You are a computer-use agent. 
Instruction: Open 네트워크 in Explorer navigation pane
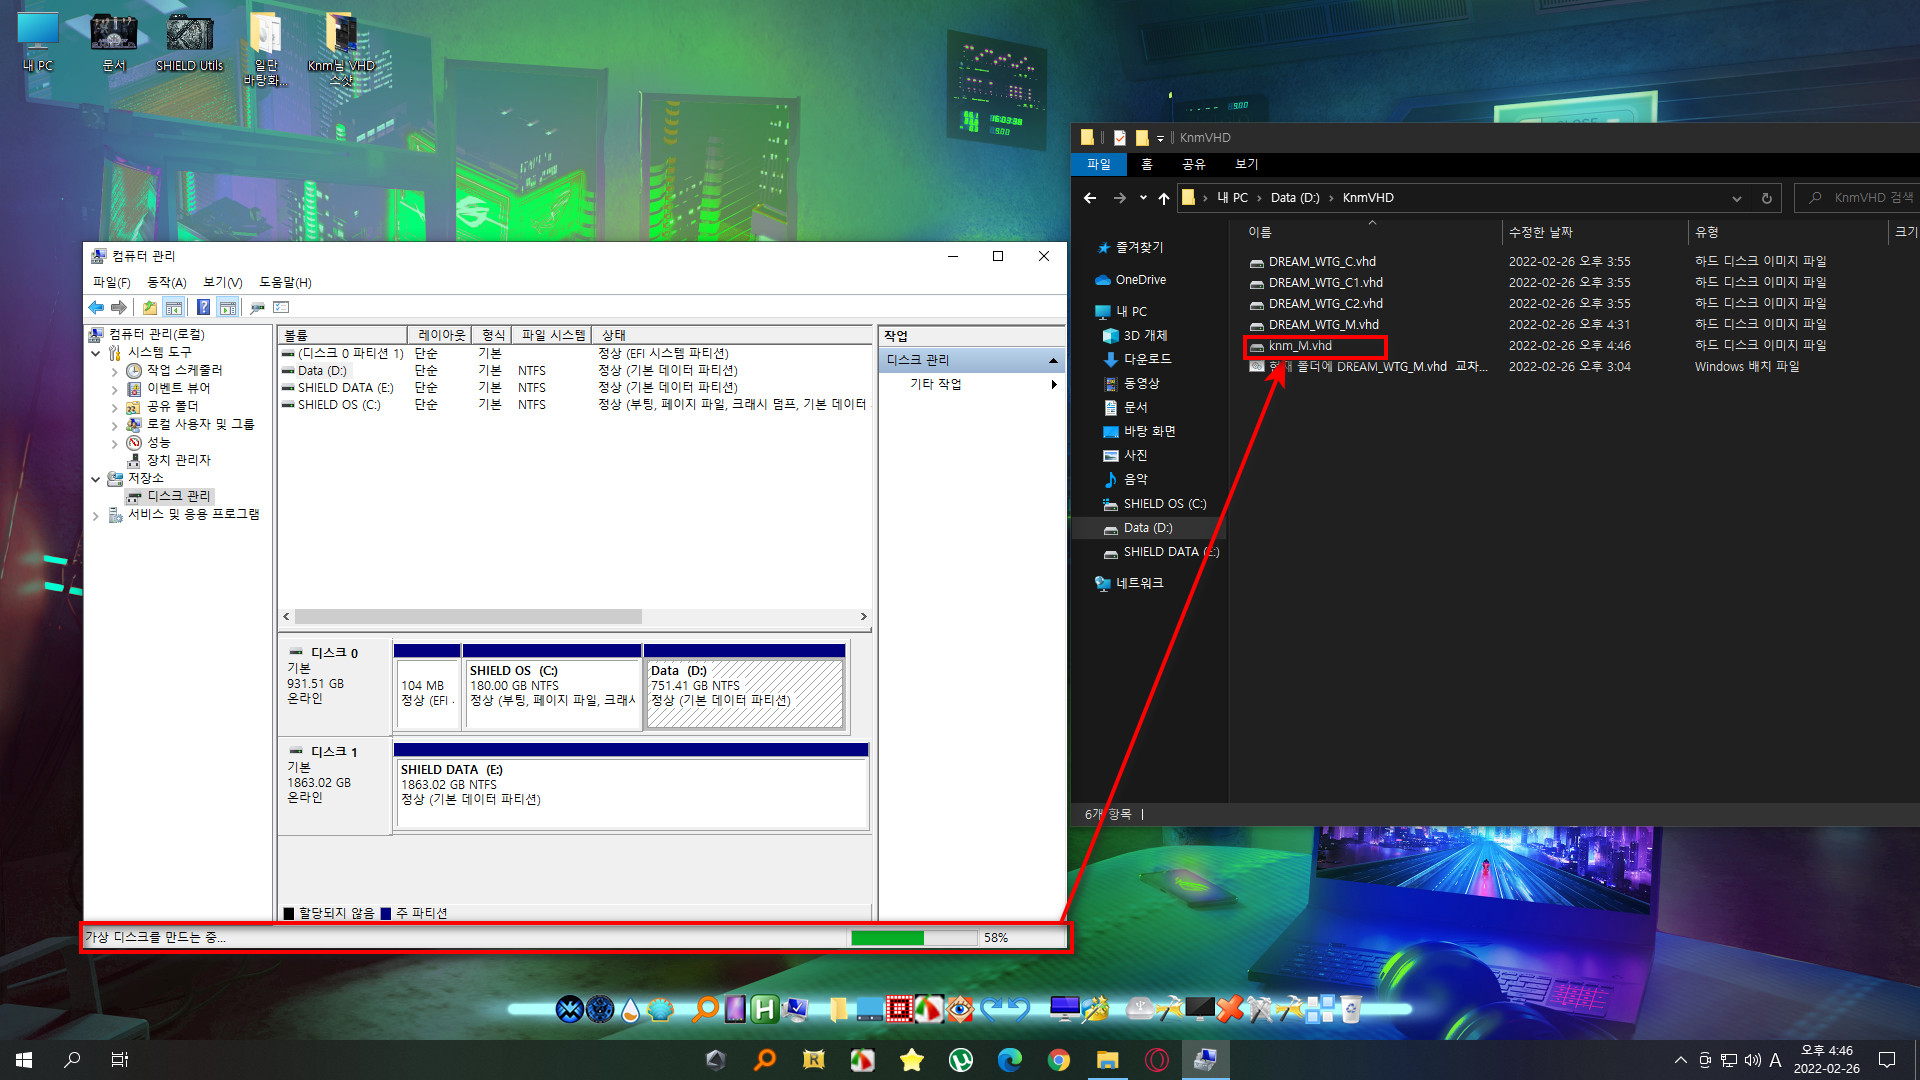click(x=1139, y=583)
